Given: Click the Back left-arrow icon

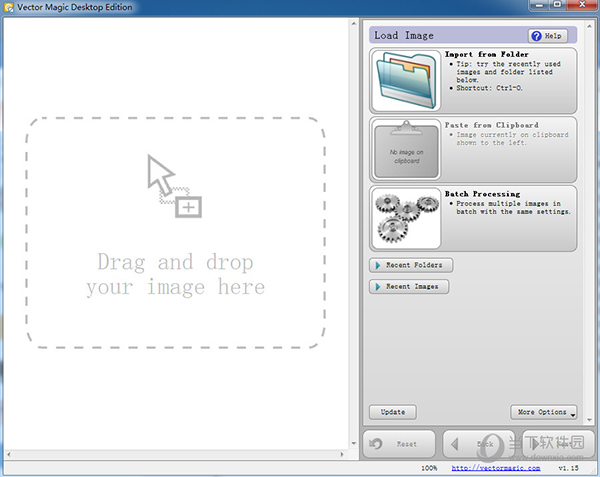Looking at the screenshot, I should pos(455,444).
